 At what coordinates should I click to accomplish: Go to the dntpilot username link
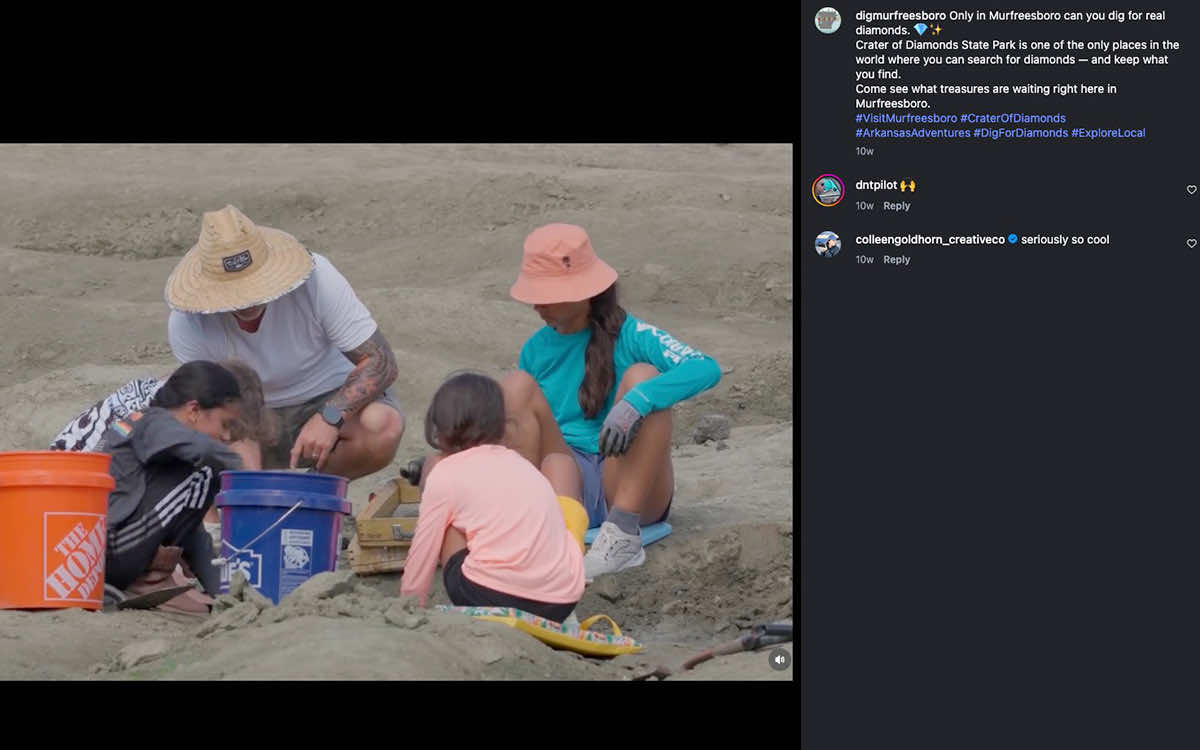point(876,185)
